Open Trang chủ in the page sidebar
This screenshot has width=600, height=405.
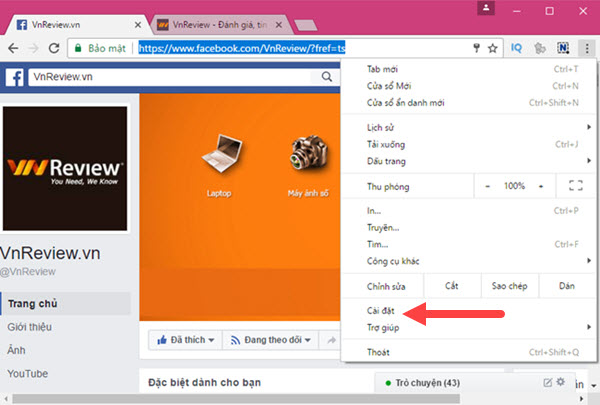(x=66, y=304)
